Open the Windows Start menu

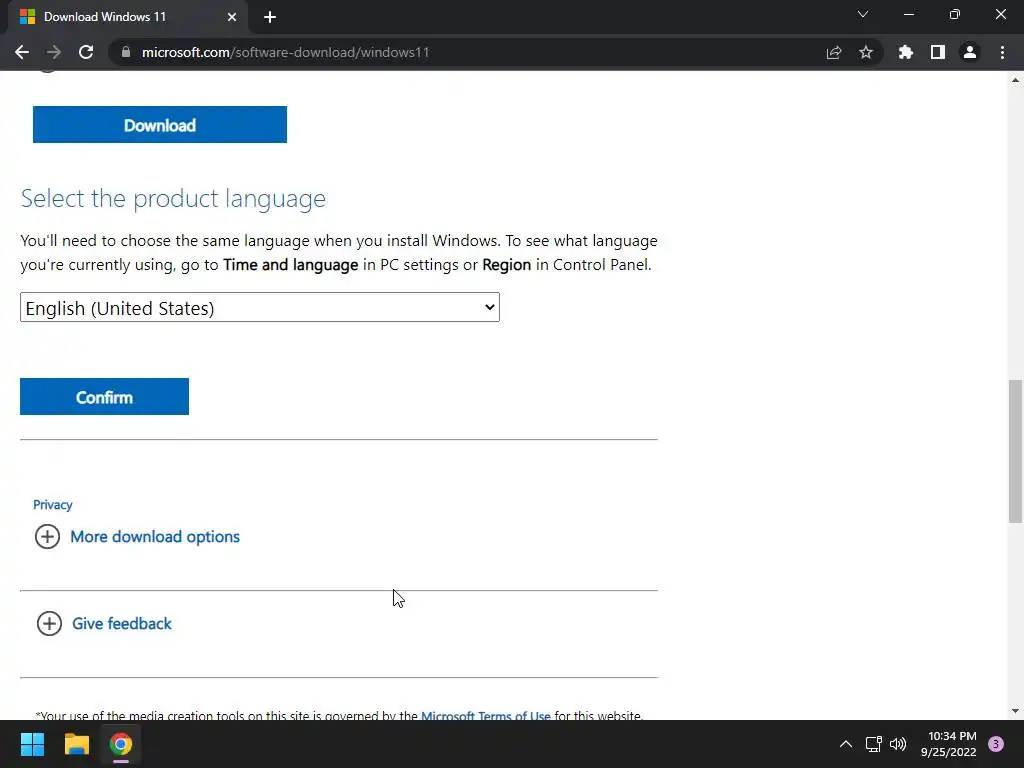pos(32,744)
